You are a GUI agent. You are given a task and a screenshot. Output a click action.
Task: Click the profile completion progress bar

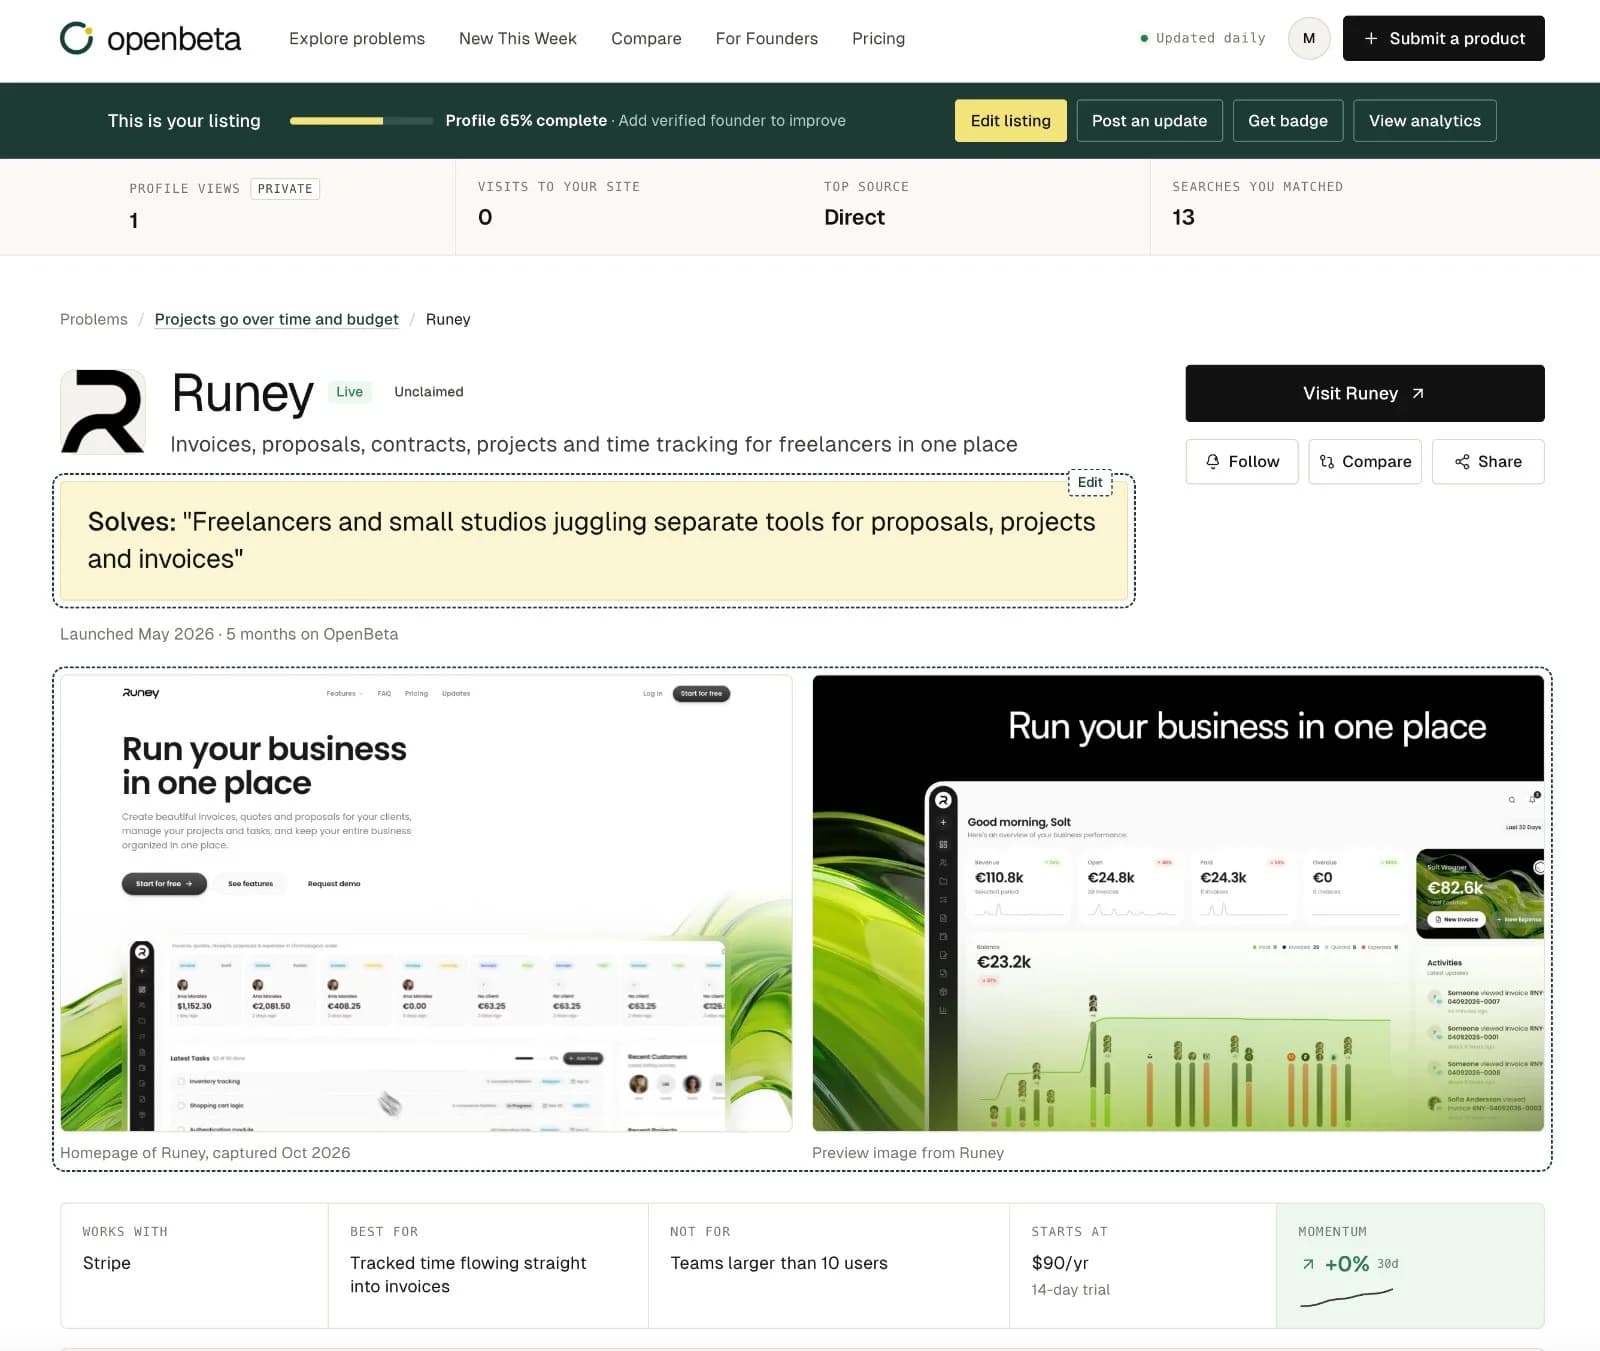pos(361,121)
